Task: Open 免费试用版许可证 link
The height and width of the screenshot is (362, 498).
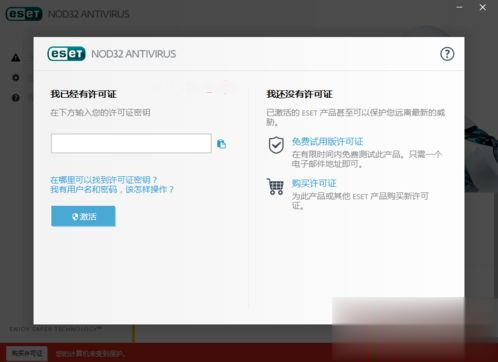Action: tap(327, 142)
